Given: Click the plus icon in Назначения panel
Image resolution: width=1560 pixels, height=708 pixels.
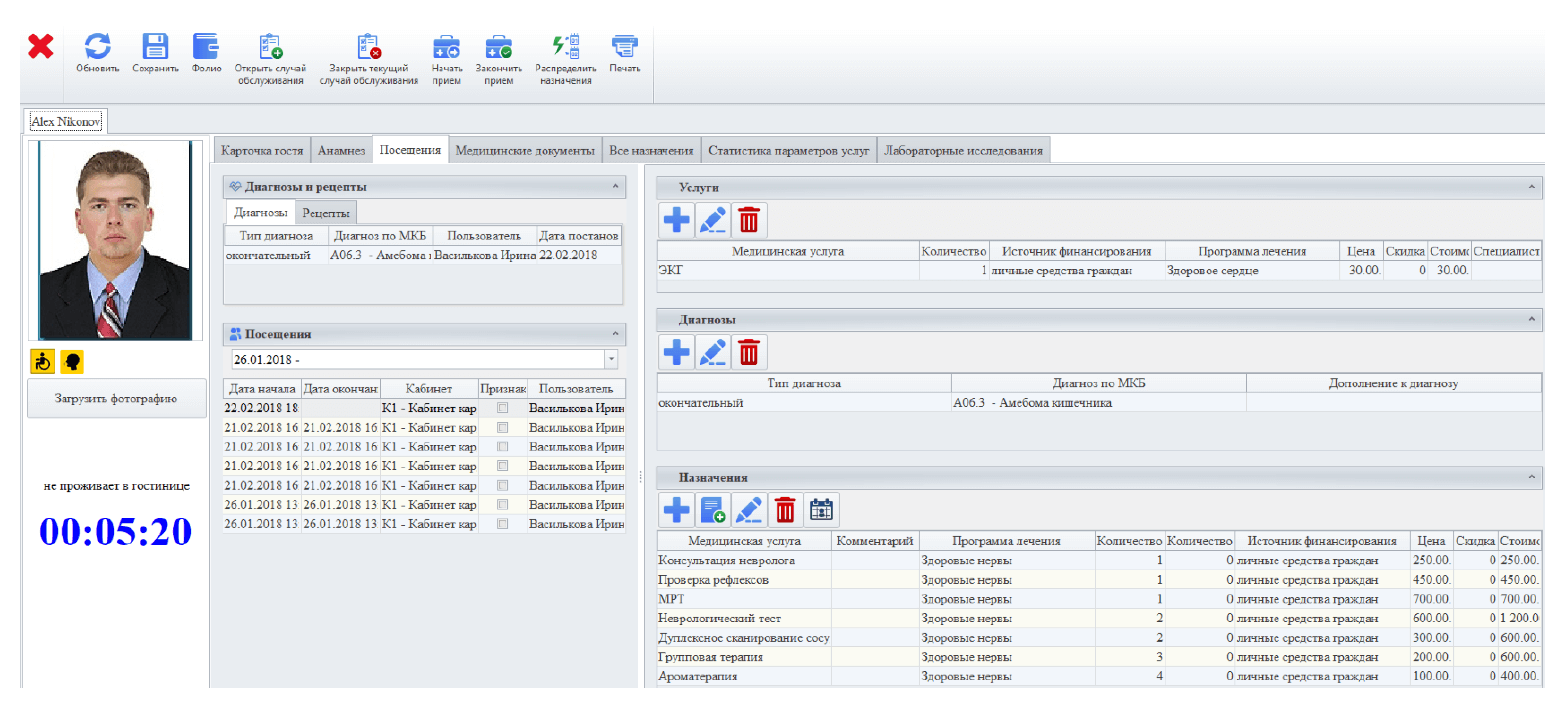Looking at the screenshot, I should [x=677, y=510].
